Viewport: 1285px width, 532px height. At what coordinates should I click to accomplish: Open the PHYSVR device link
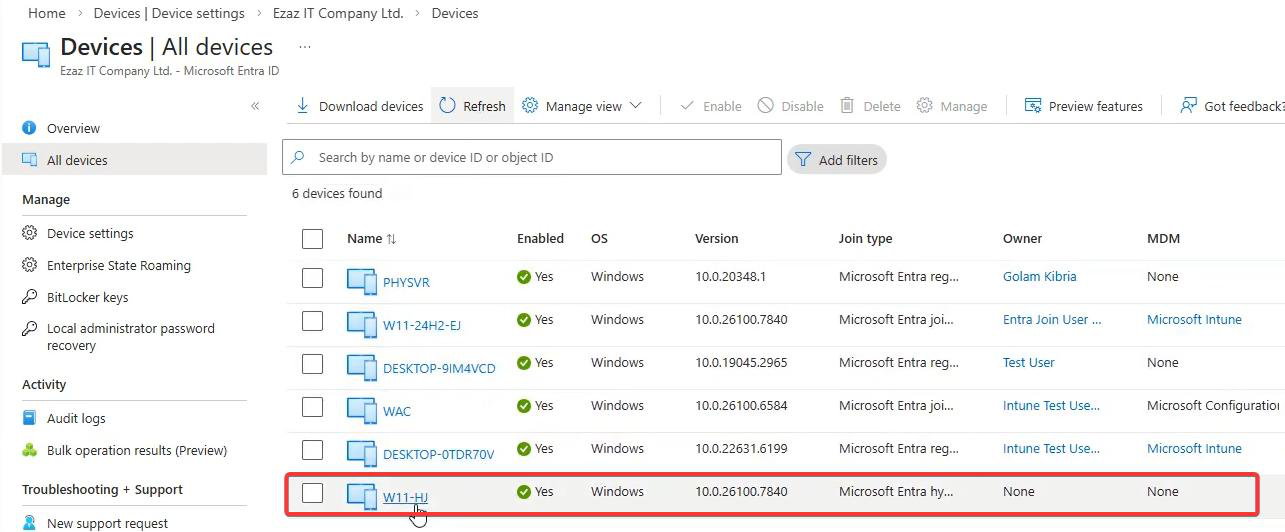(406, 282)
